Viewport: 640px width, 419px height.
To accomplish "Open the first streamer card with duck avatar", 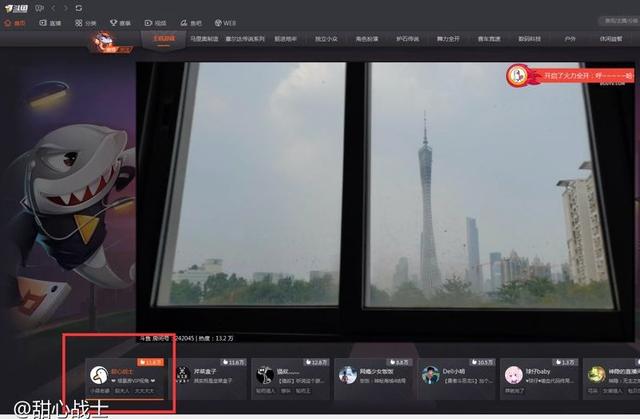I will (126, 379).
